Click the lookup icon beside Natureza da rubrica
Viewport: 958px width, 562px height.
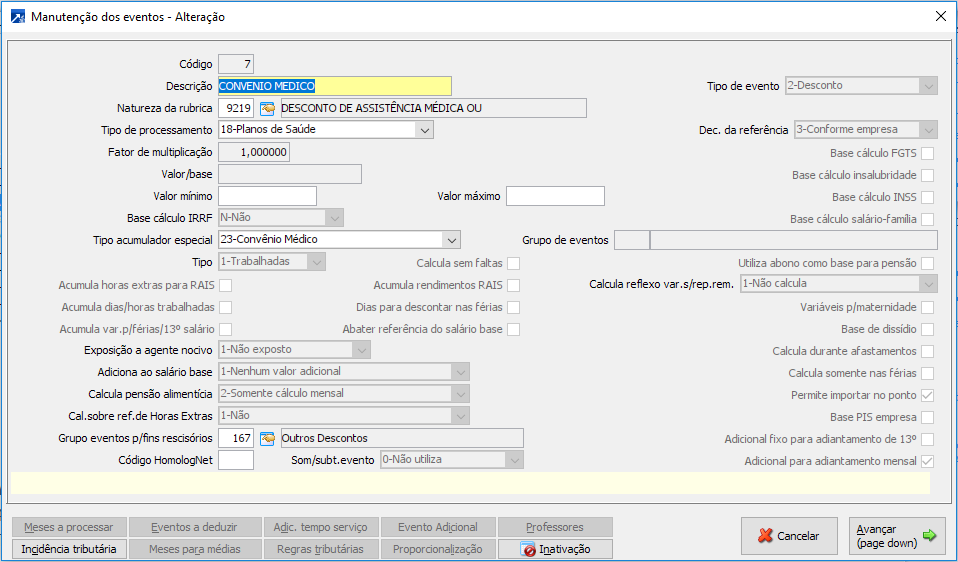[267, 108]
